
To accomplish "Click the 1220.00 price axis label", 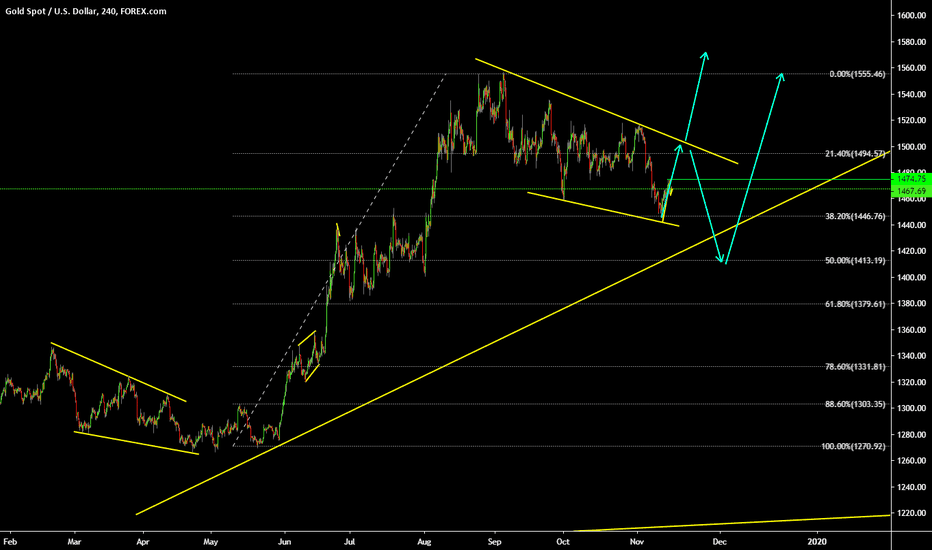I will (909, 513).
